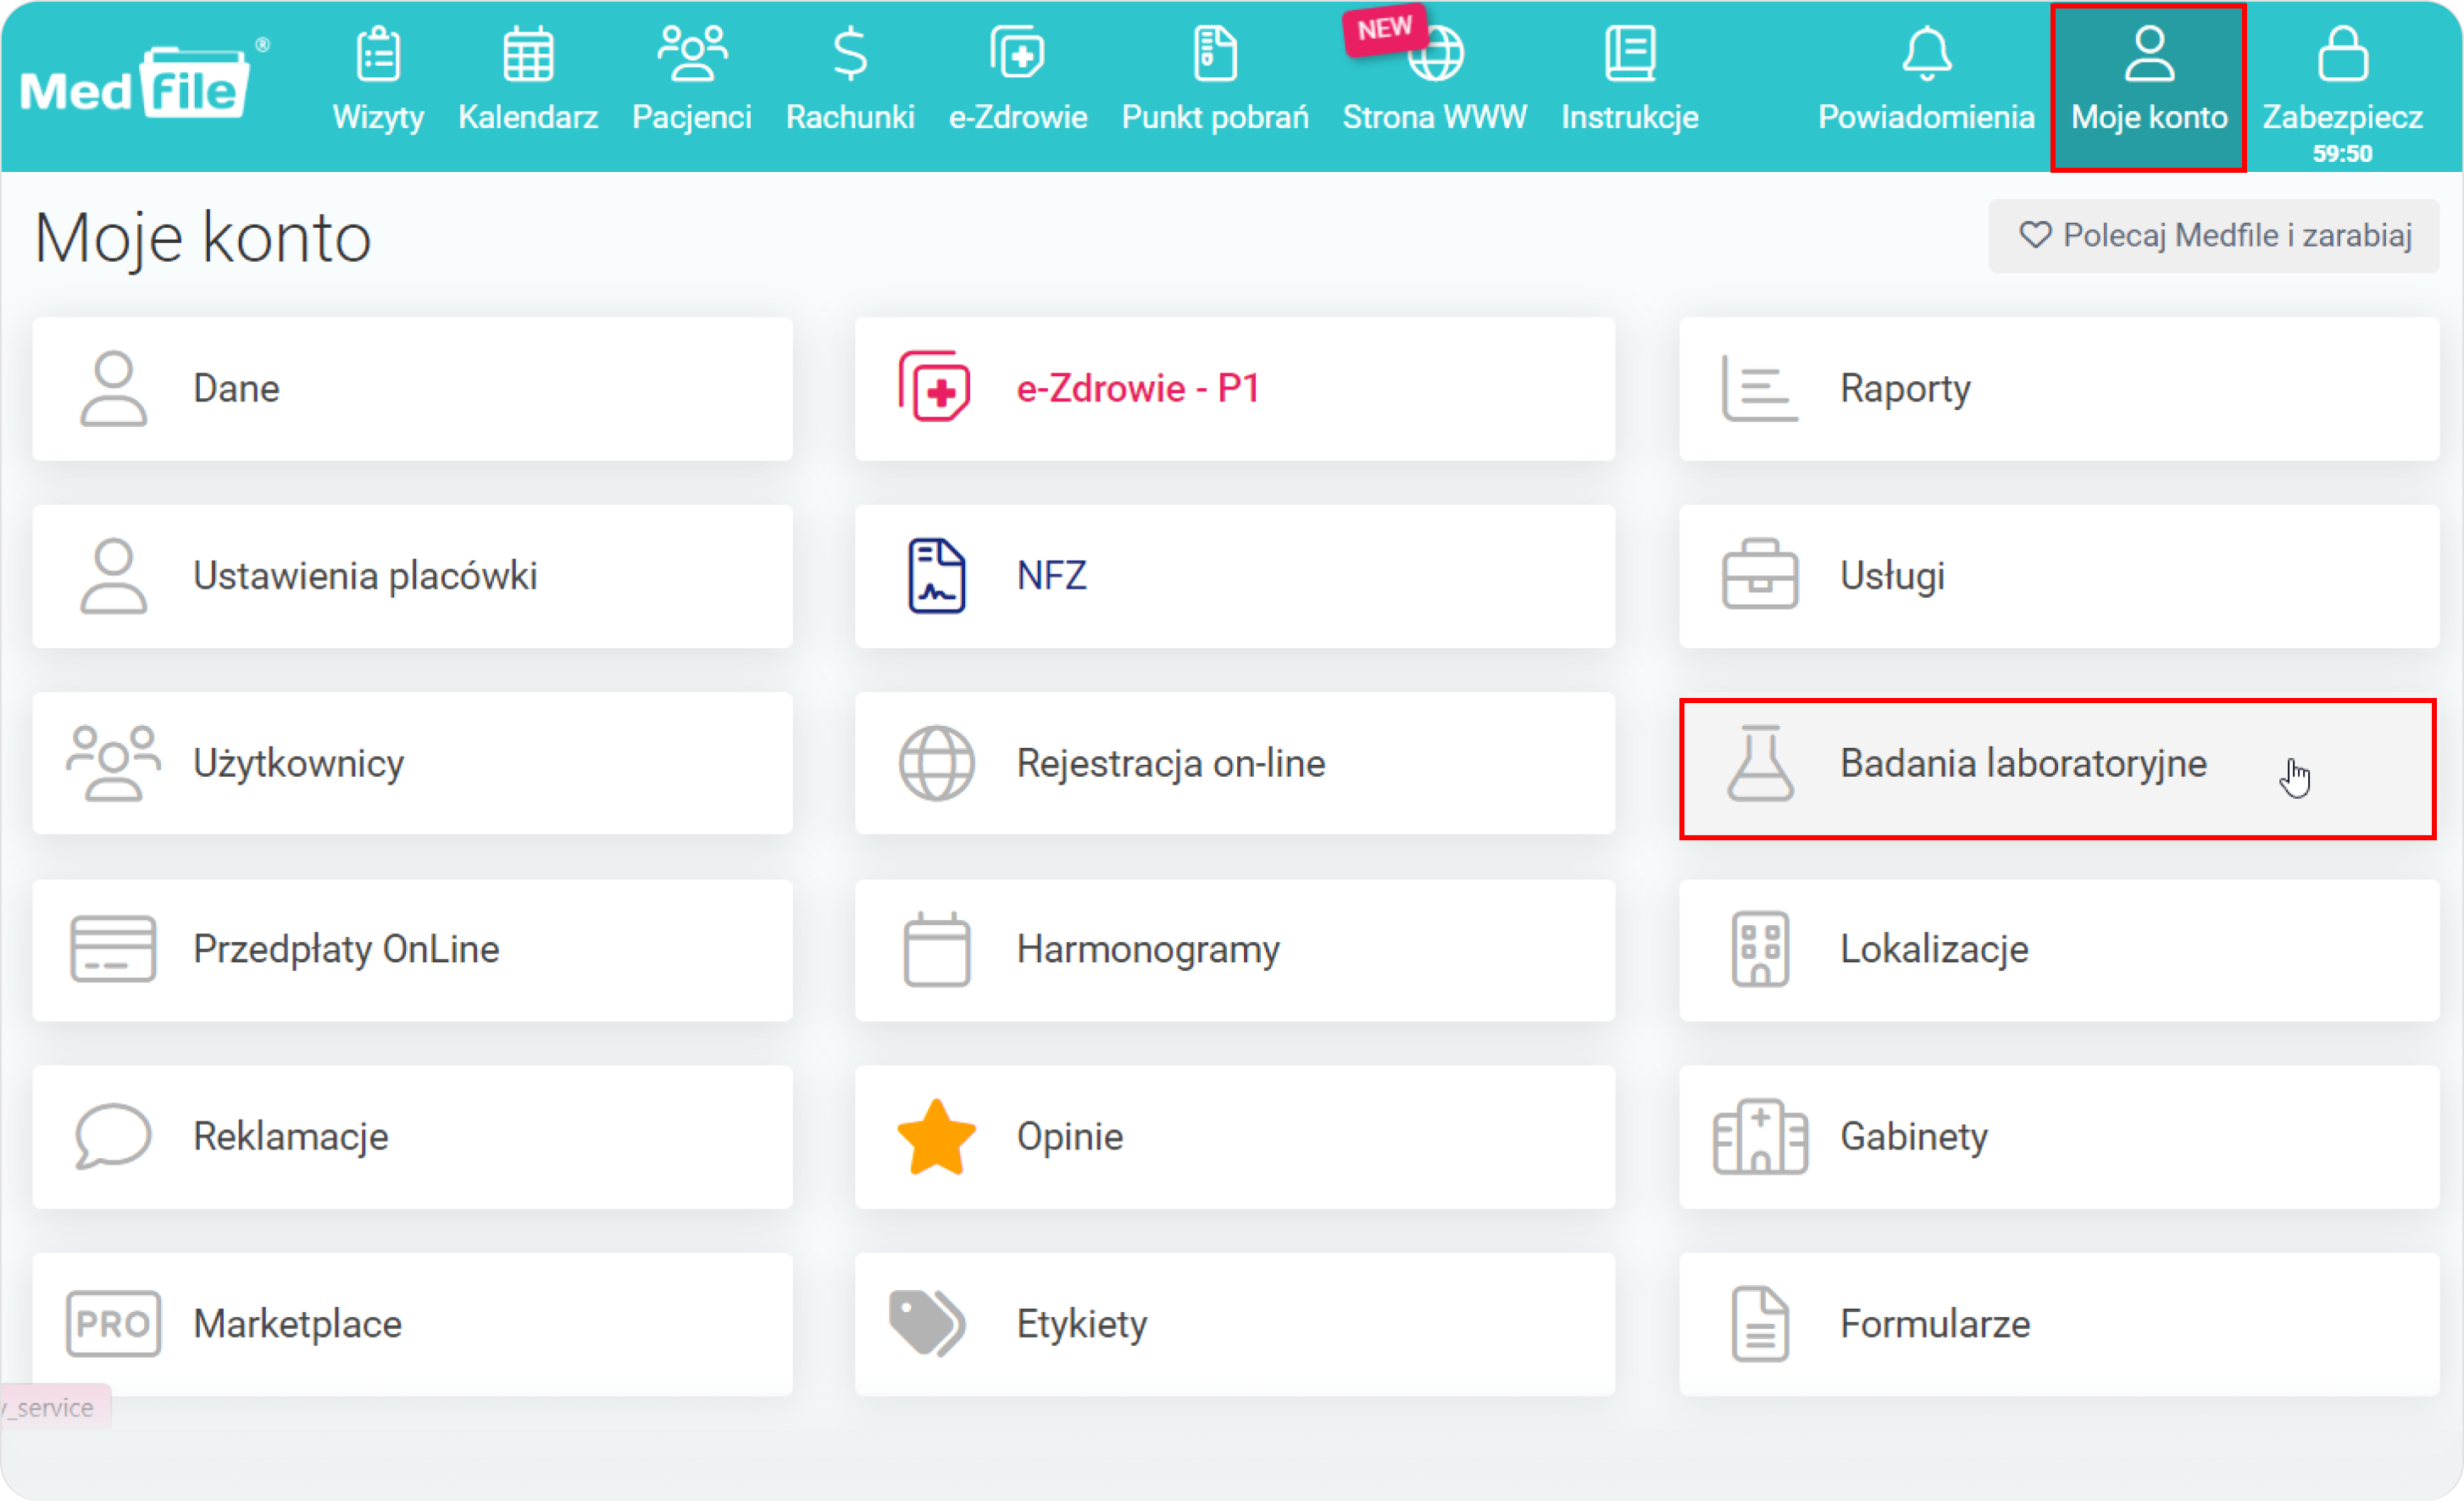Image resolution: width=2464 pixels, height=1501 pixels.
Task: Click the Badania laboratoryjne flask icon
Action: click(x=1759, y=762)
